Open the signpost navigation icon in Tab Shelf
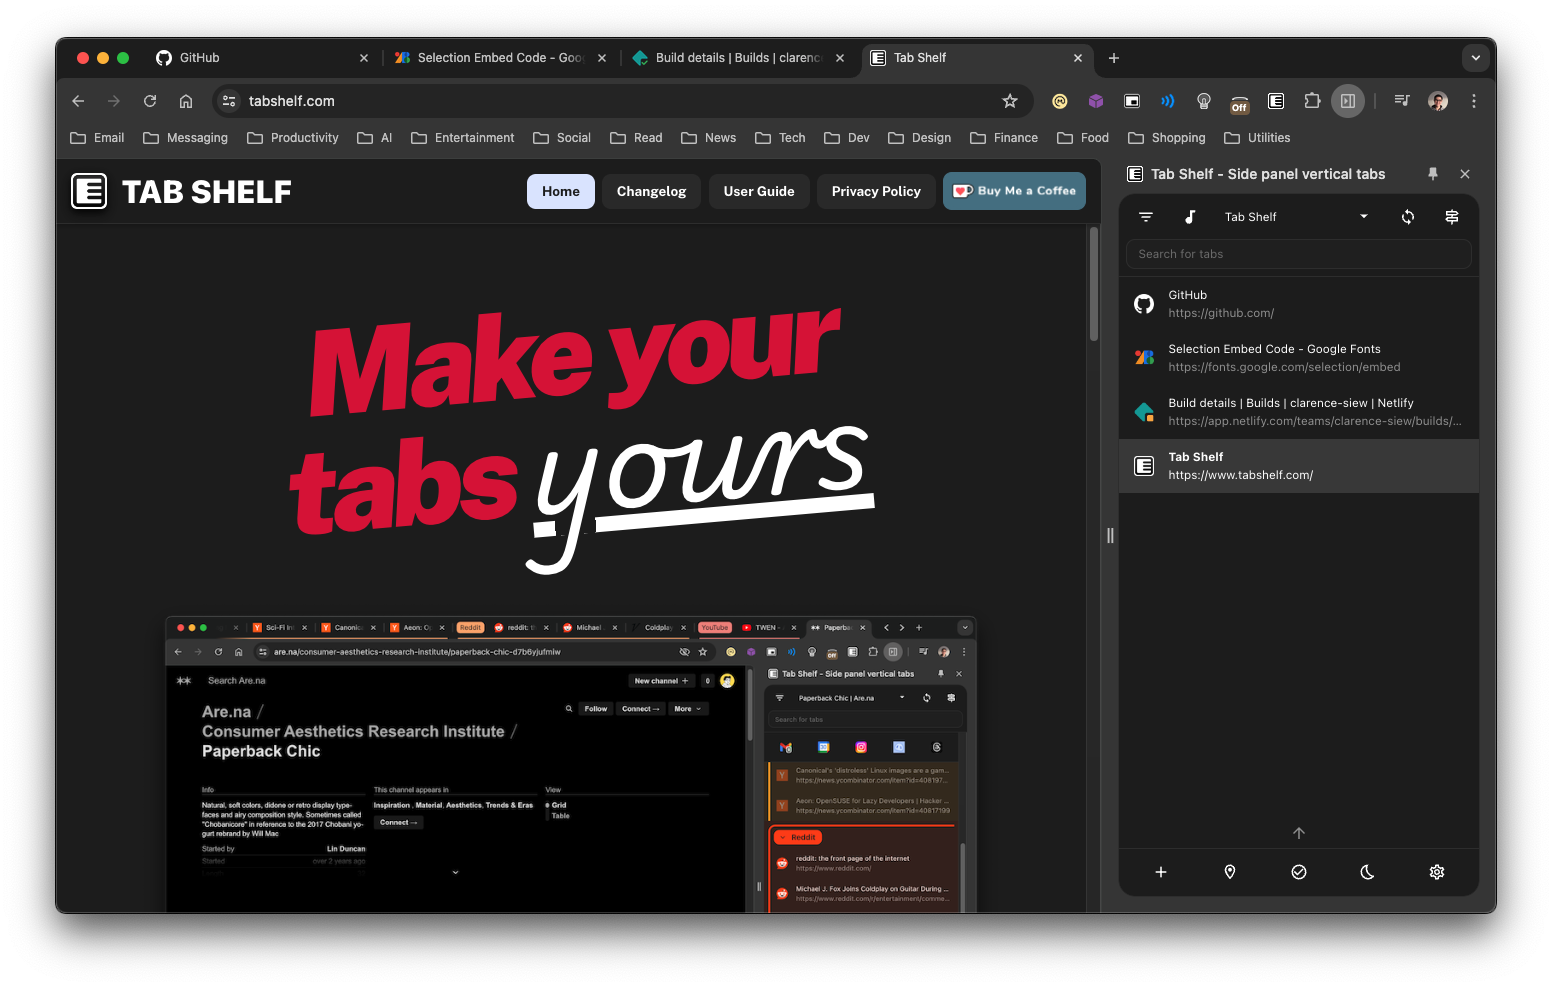The image size is (1552, 987). coord(1452,217)
